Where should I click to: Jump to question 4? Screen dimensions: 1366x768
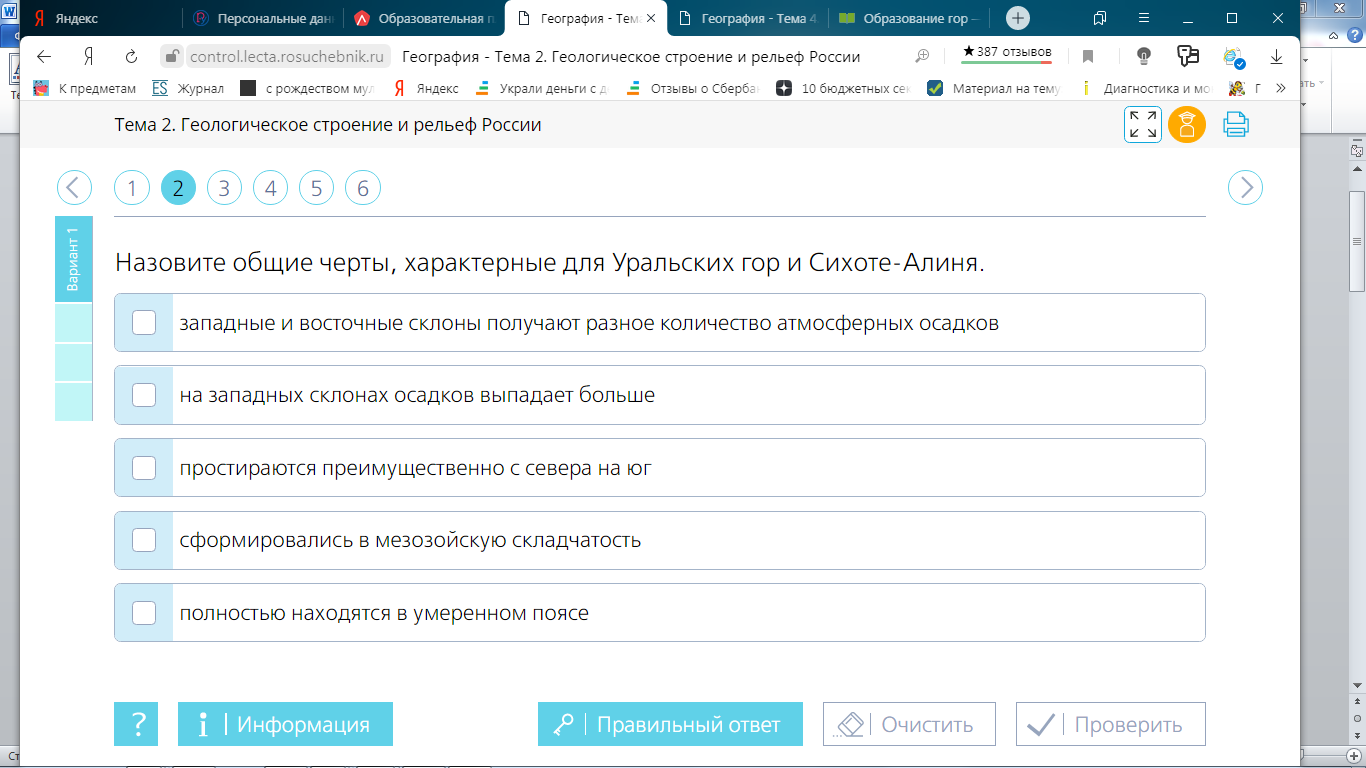[270, 188]
